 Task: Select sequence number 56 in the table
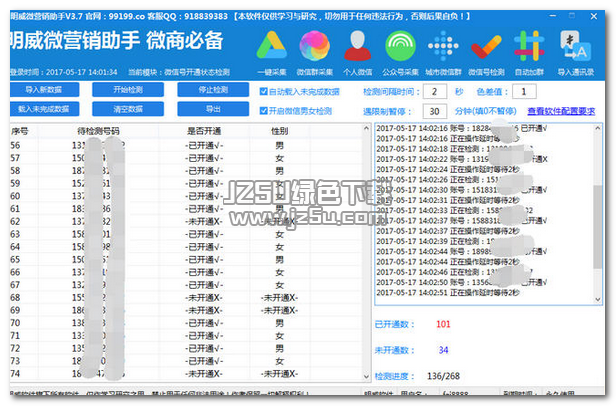pyautogui.click(x=16, y=145)
